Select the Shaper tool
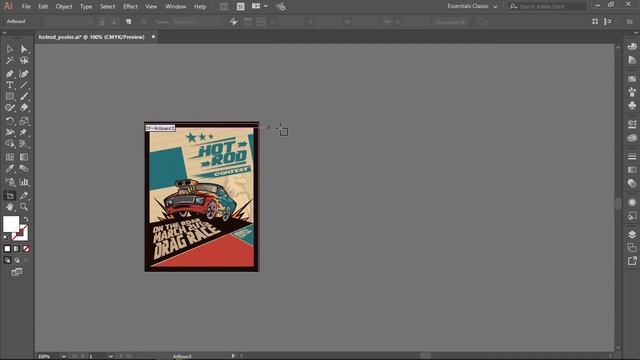Image resolution: width=640 pixels, height=360 pixels. (x=10, y=108)
